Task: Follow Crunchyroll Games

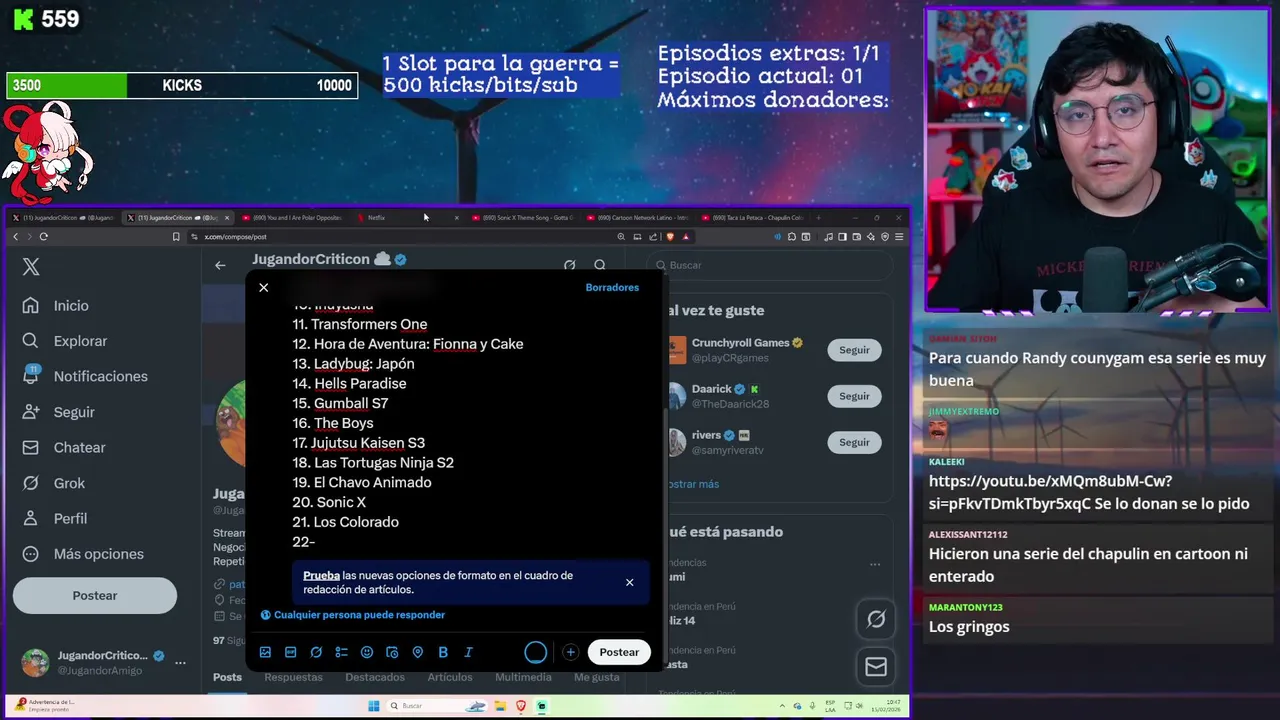Action: [854, 350]
